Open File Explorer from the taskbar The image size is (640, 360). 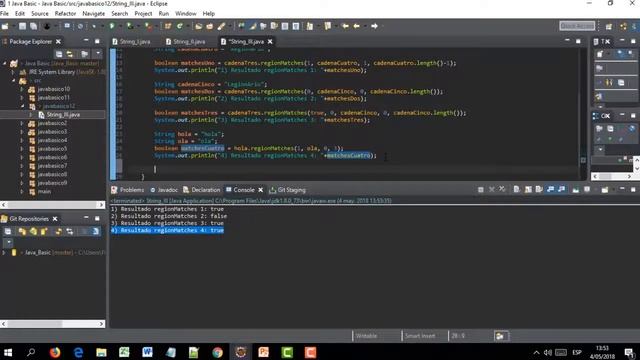point(101,352)
